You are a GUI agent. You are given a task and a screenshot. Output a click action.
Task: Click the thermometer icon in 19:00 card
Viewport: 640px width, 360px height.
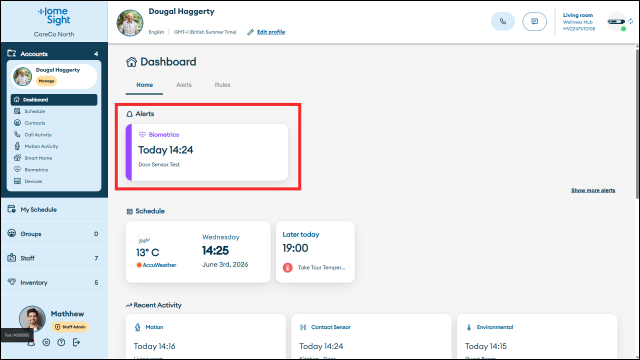[288, 268]
